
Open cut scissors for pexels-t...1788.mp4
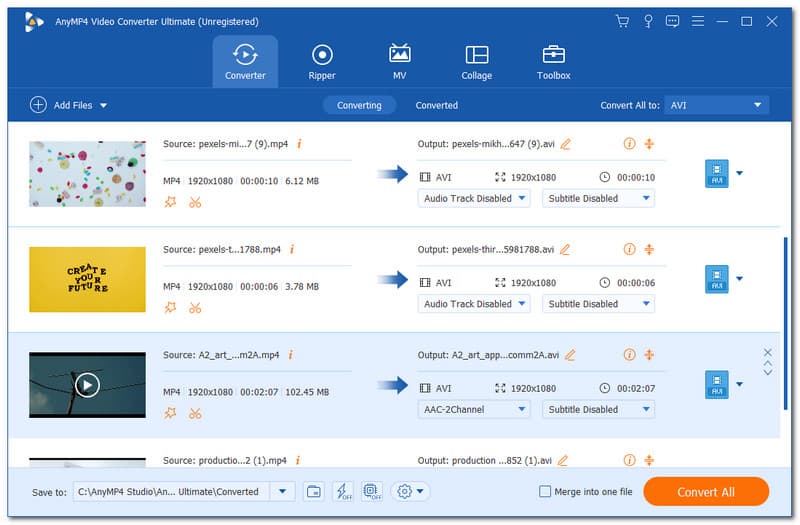(195, 308)
